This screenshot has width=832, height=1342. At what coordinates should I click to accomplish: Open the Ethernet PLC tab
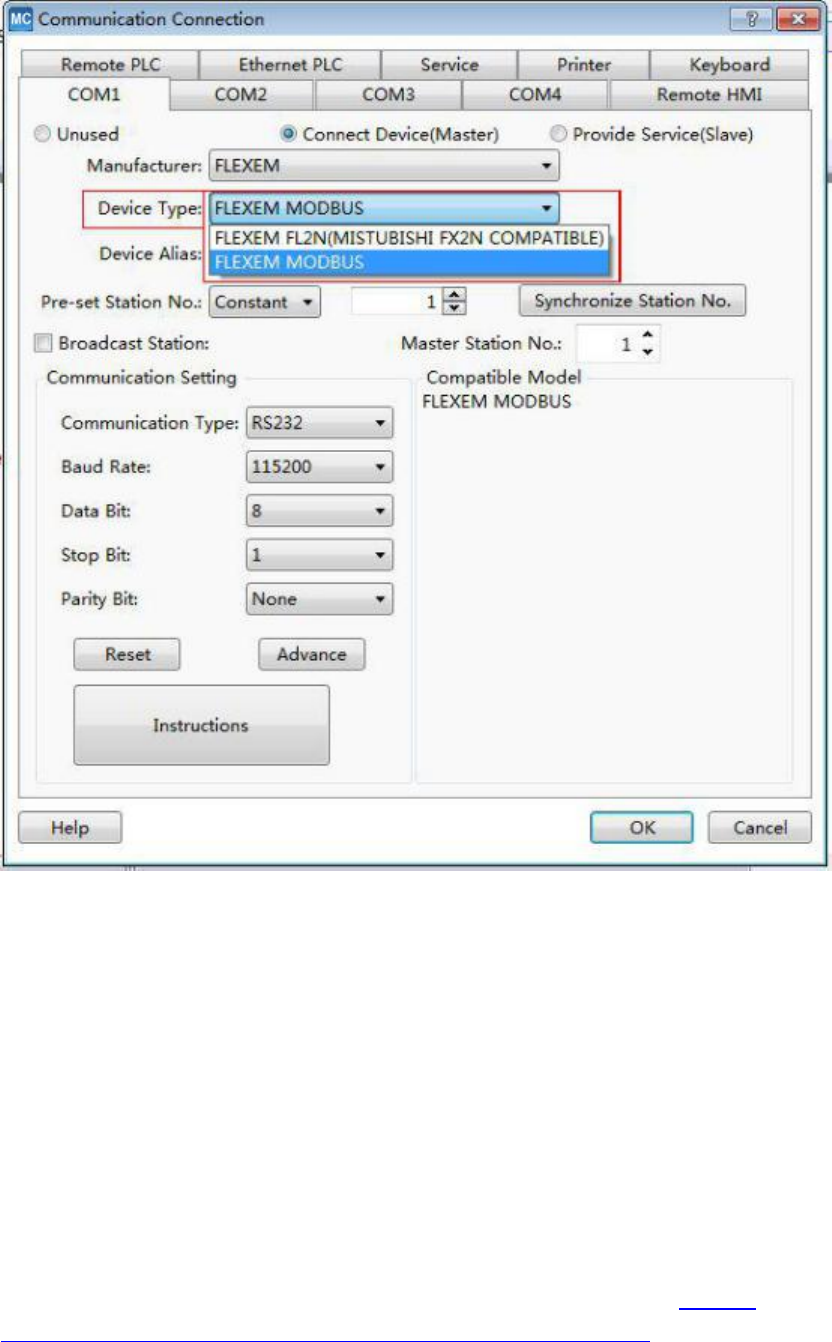point(290,65)
